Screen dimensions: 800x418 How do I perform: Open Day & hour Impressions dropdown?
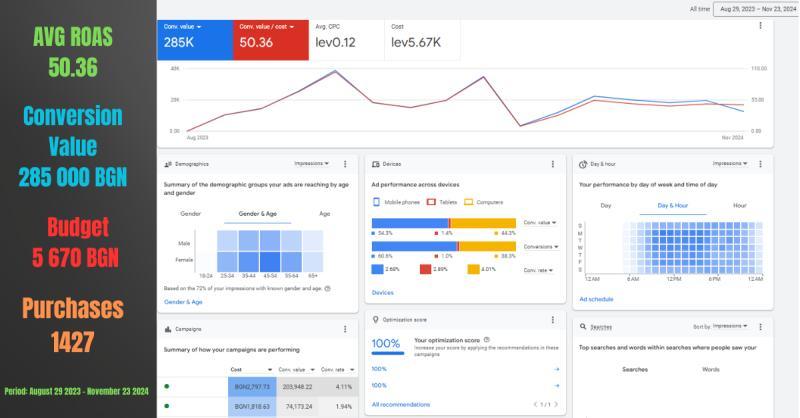(730, 163)
